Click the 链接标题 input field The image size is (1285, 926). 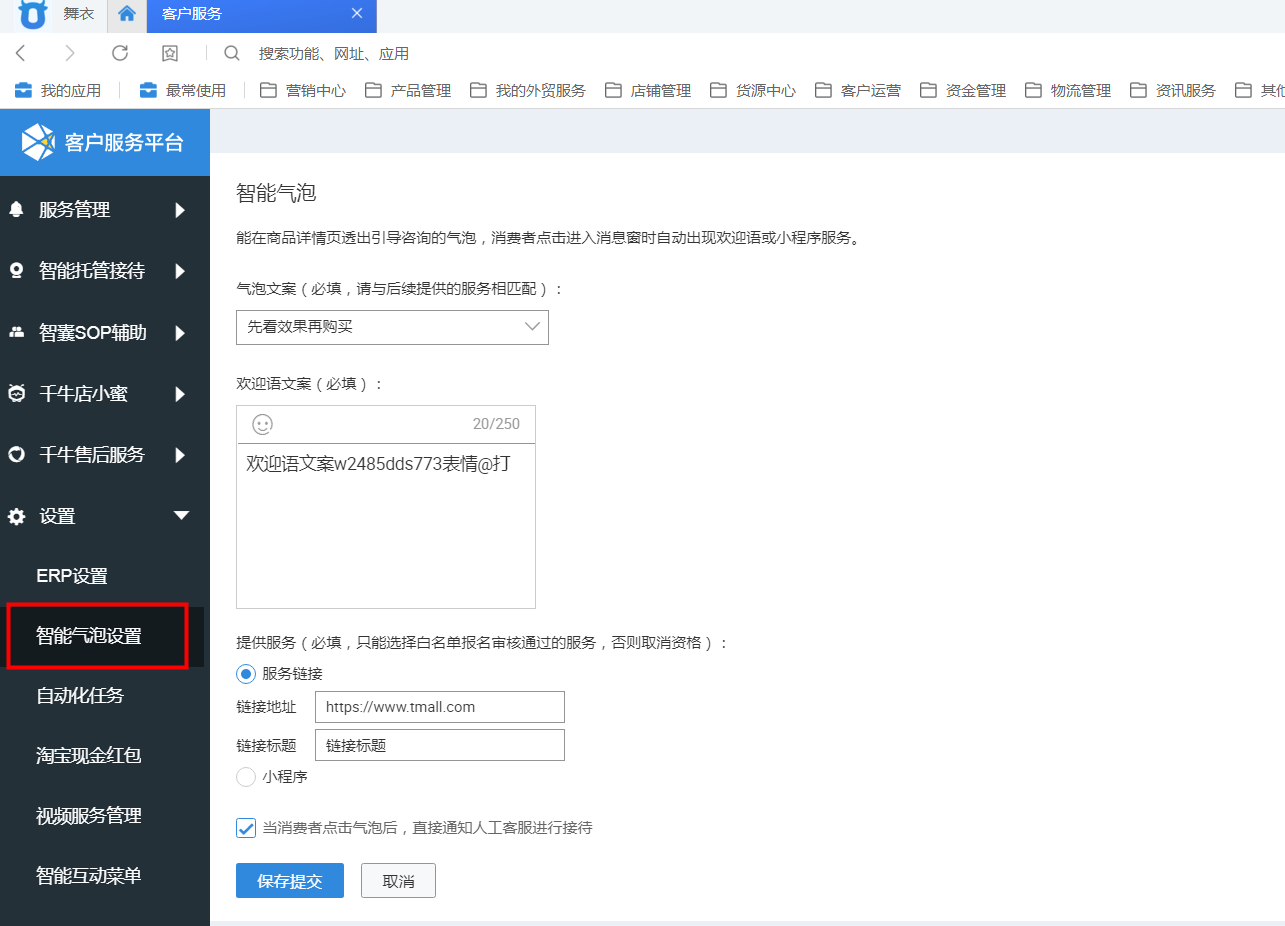[x=440, y=745]
